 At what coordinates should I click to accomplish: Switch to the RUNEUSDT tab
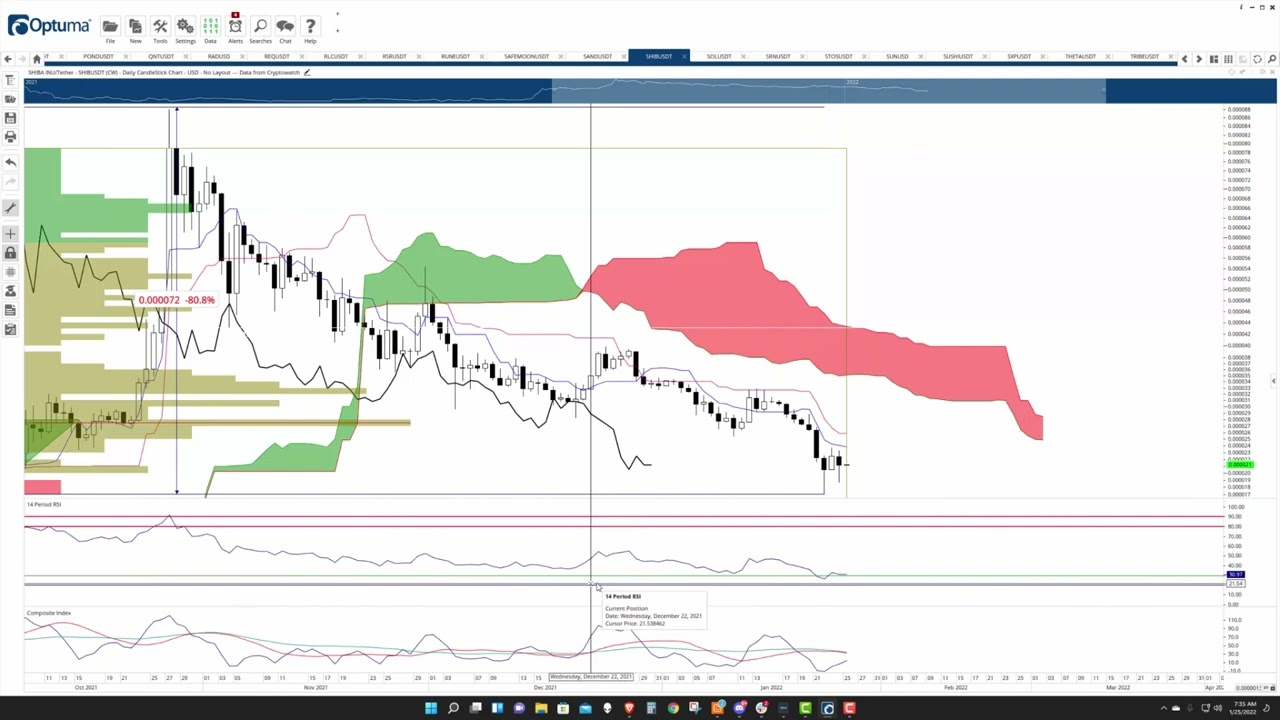pos(455,57)
